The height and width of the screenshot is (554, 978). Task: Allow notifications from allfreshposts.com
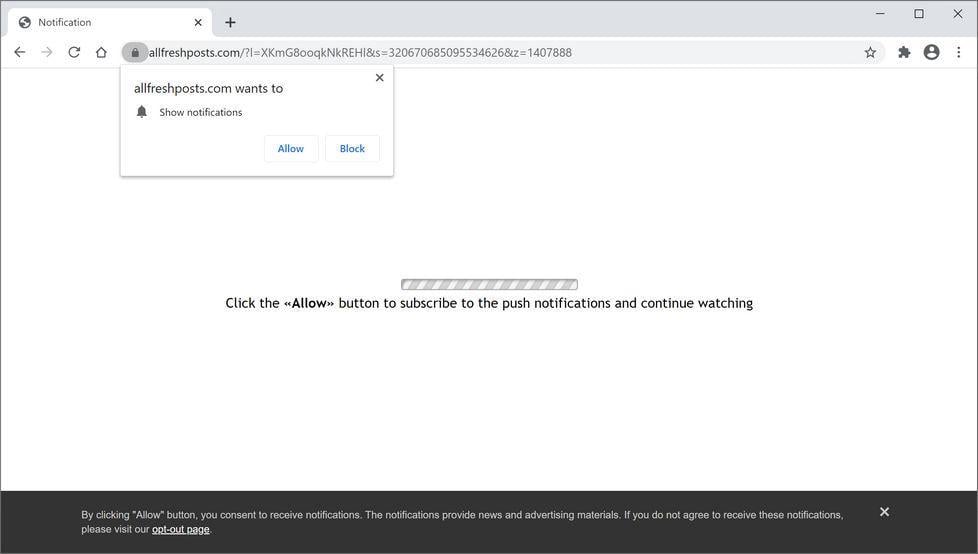click(291, 148)
